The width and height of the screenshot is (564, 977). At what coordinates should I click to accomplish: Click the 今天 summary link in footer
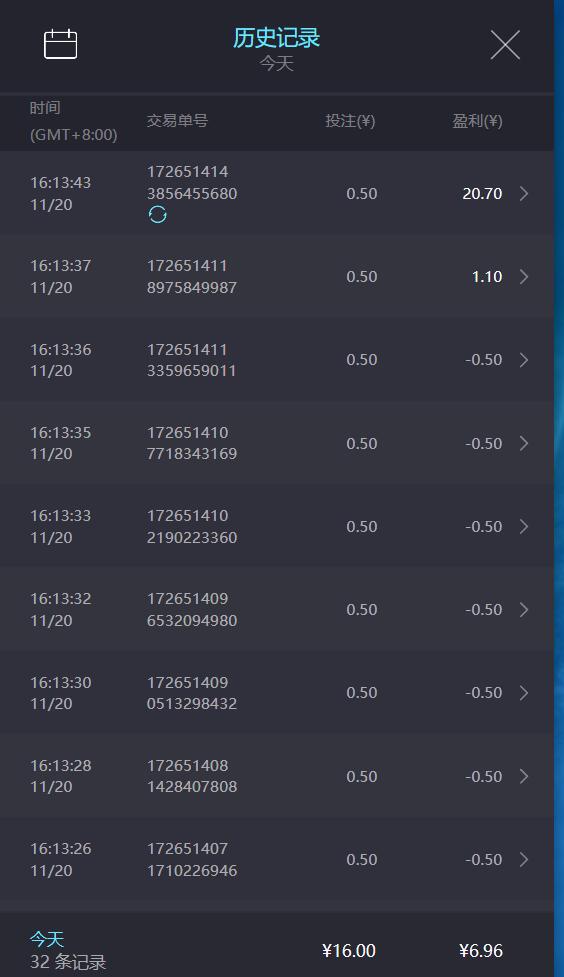pos(47,938)
